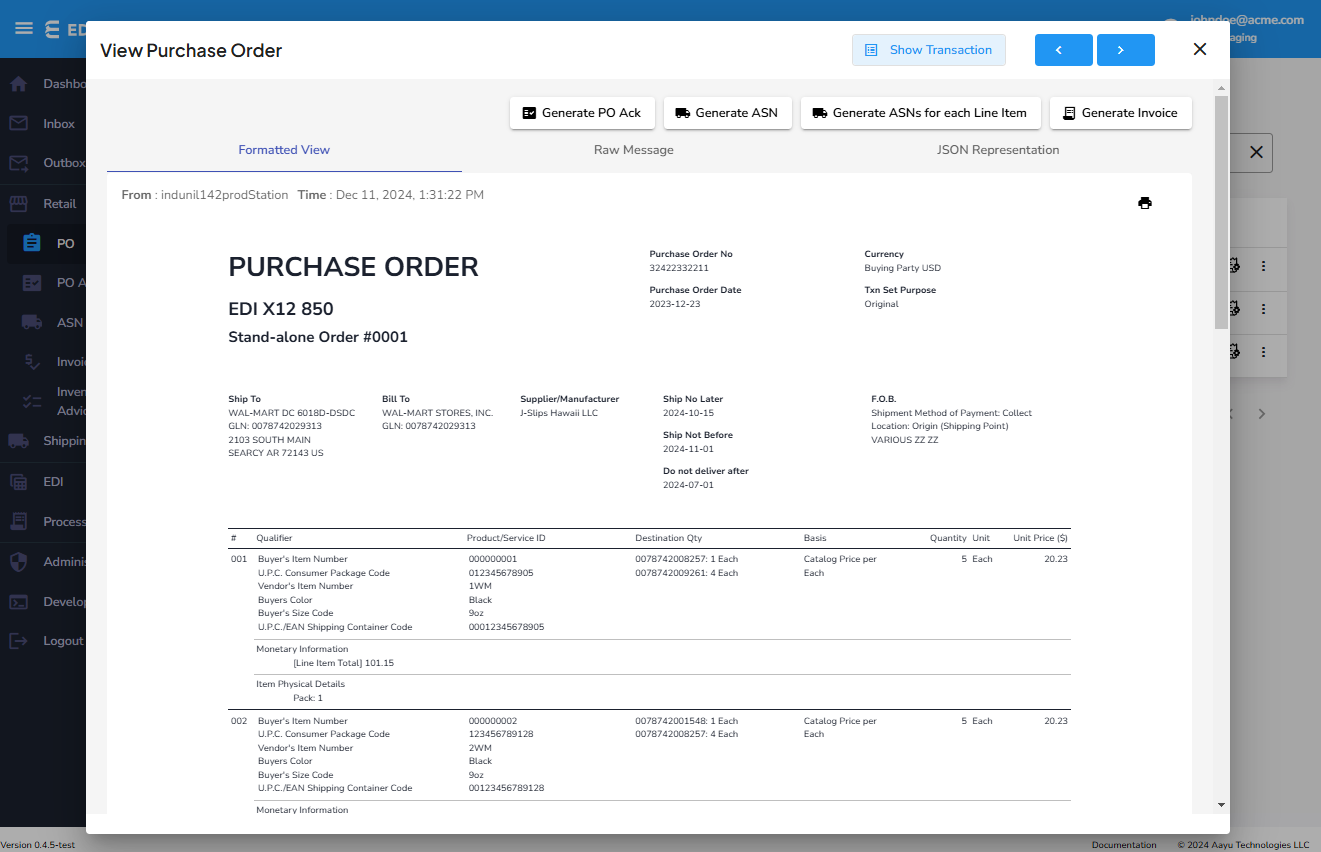Switch to the Raw Message tab
The image size is (1321, 852).
pyautogui.click(x=634, y=150)
